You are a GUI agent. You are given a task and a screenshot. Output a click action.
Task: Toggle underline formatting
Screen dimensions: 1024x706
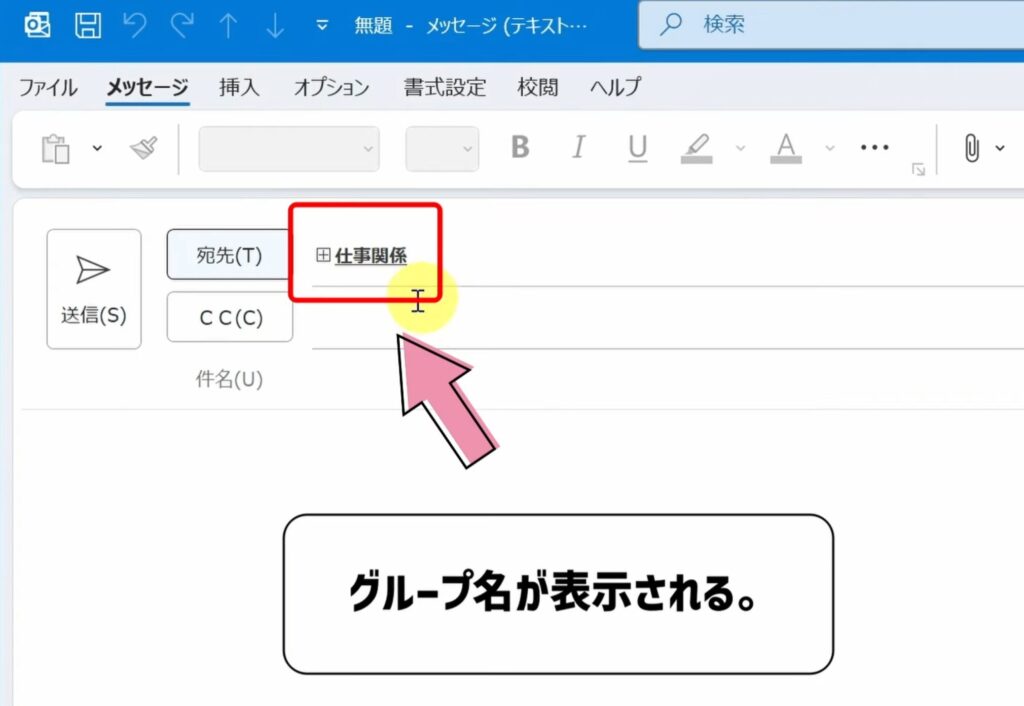(637, 147)
